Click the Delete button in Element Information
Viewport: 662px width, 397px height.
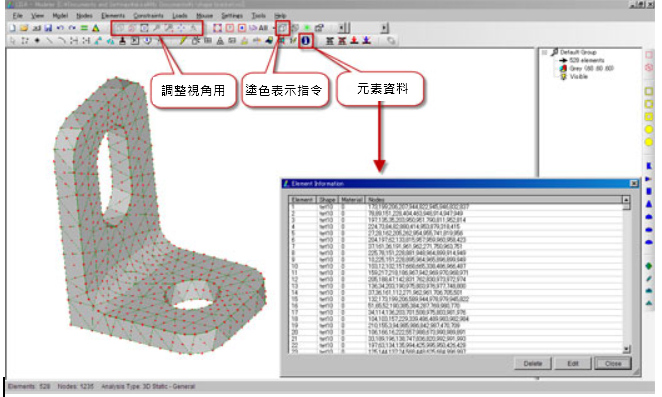[532, 363]
